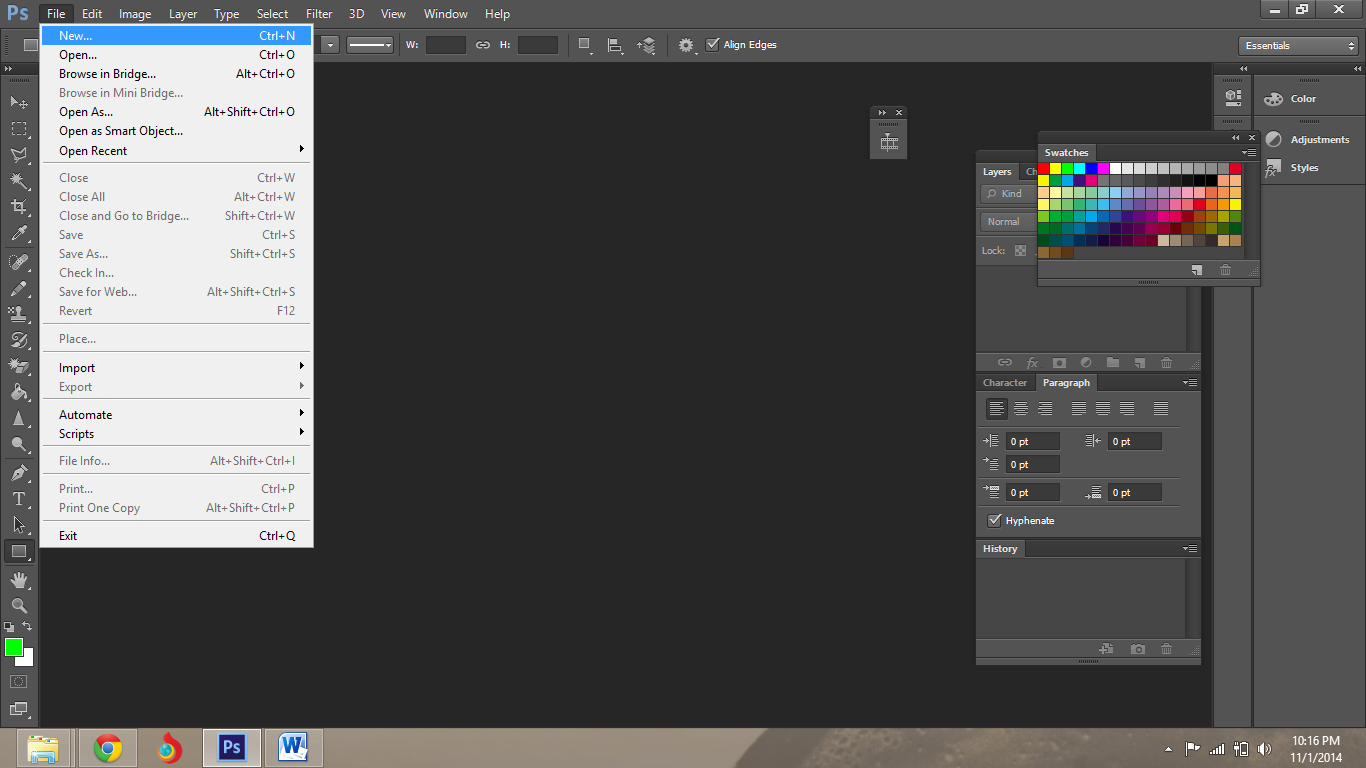Choose Exit from the File menu
Viewport: 1366px width, 768px height.
(177, 536)
